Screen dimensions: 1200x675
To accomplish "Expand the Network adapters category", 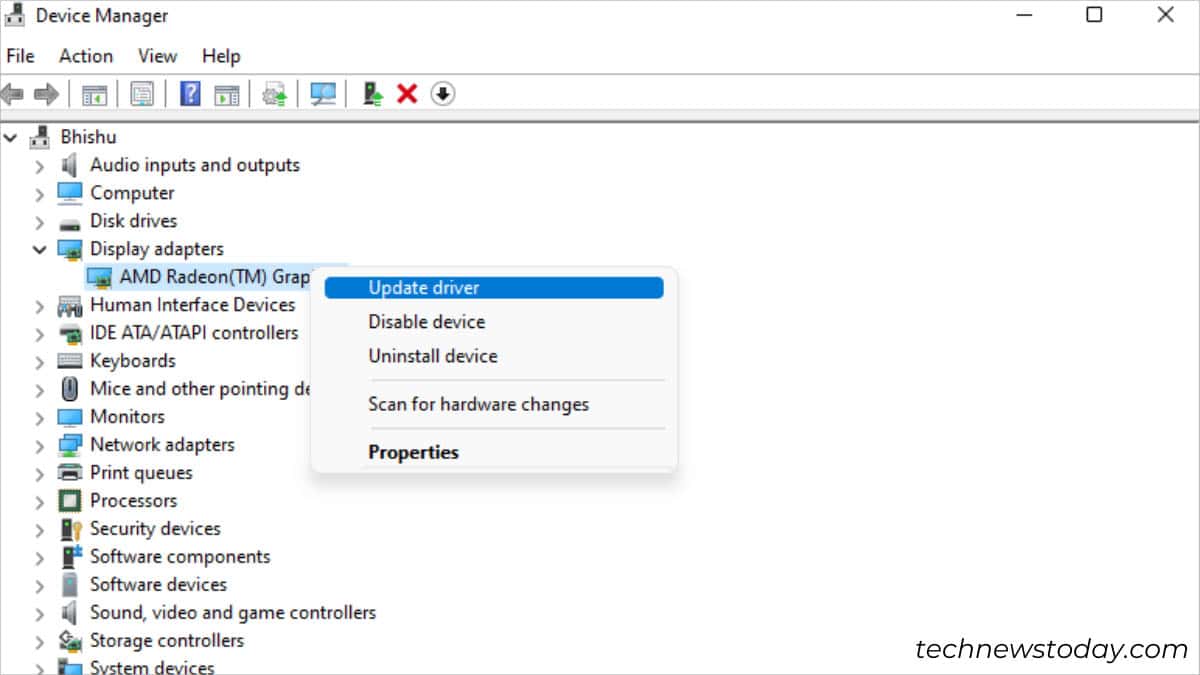I will pos(38,444).
